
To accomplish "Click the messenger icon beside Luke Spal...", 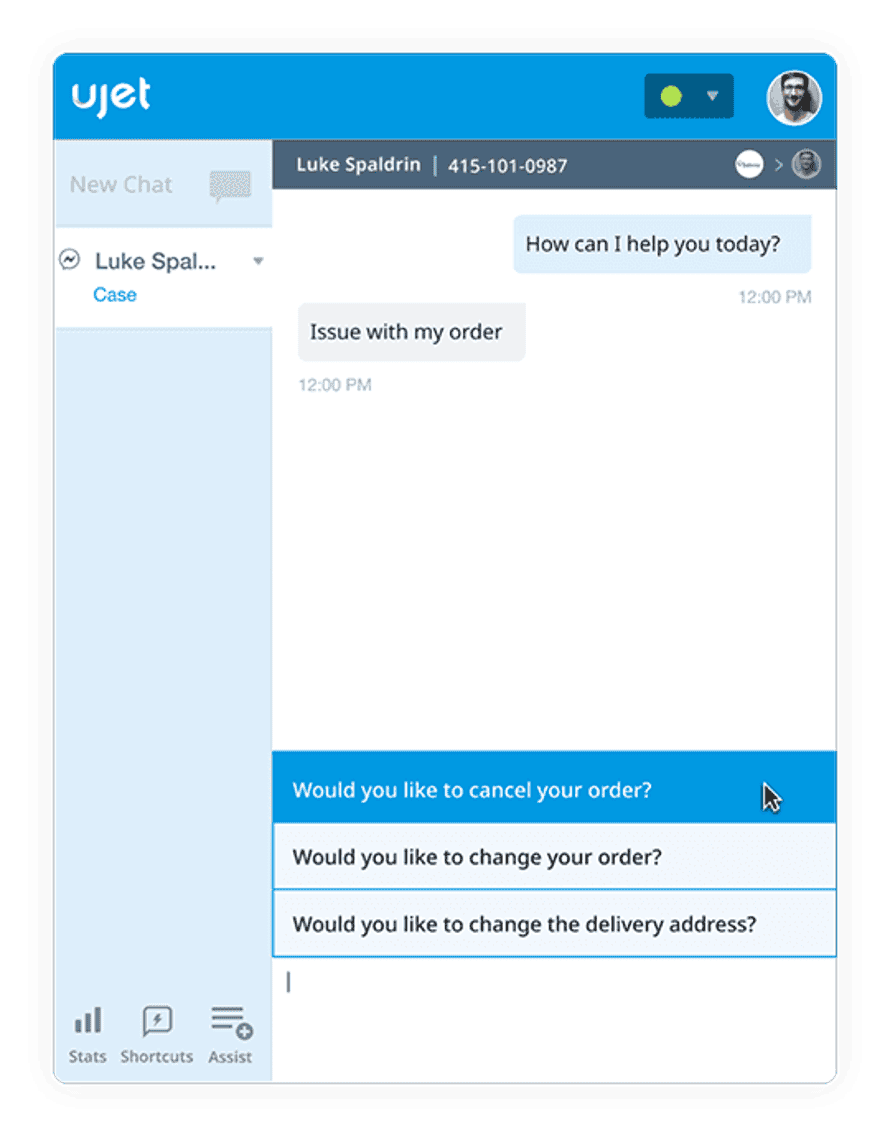I will [70, 260].
